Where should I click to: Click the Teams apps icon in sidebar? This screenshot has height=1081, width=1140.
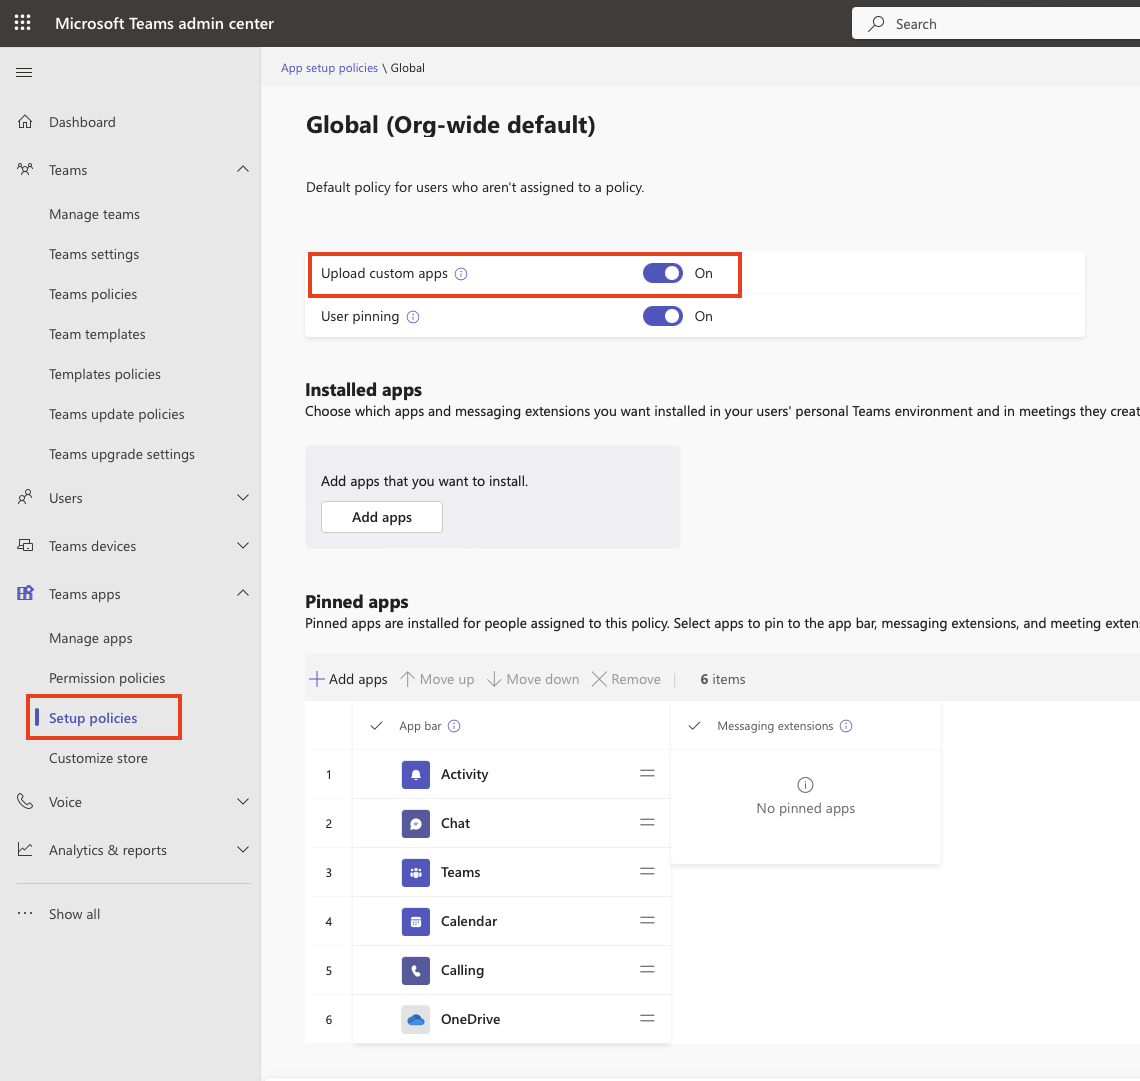click(x=25, y=593)
